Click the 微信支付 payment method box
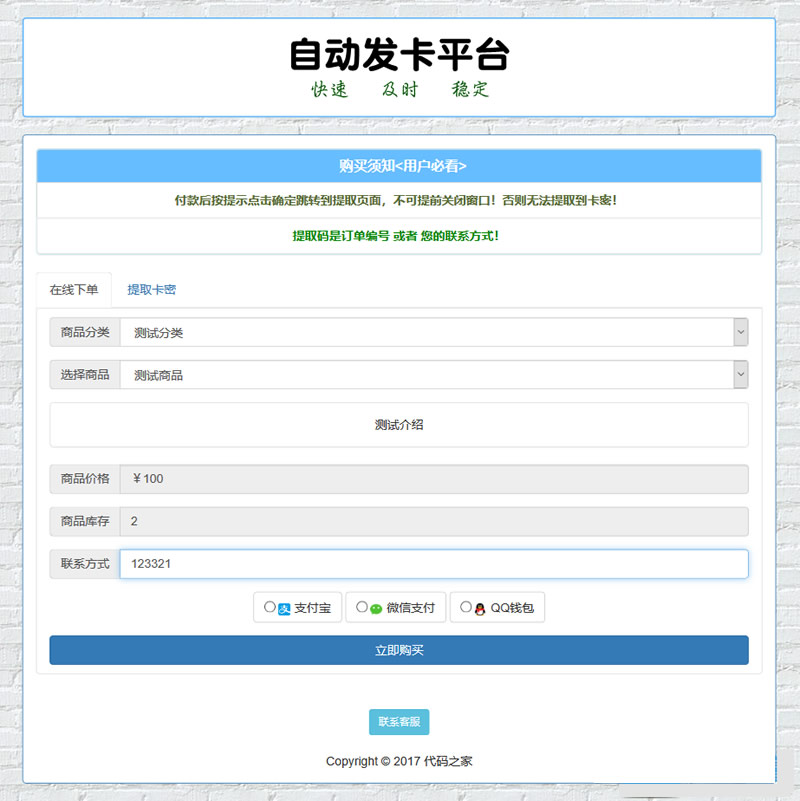 397,607
